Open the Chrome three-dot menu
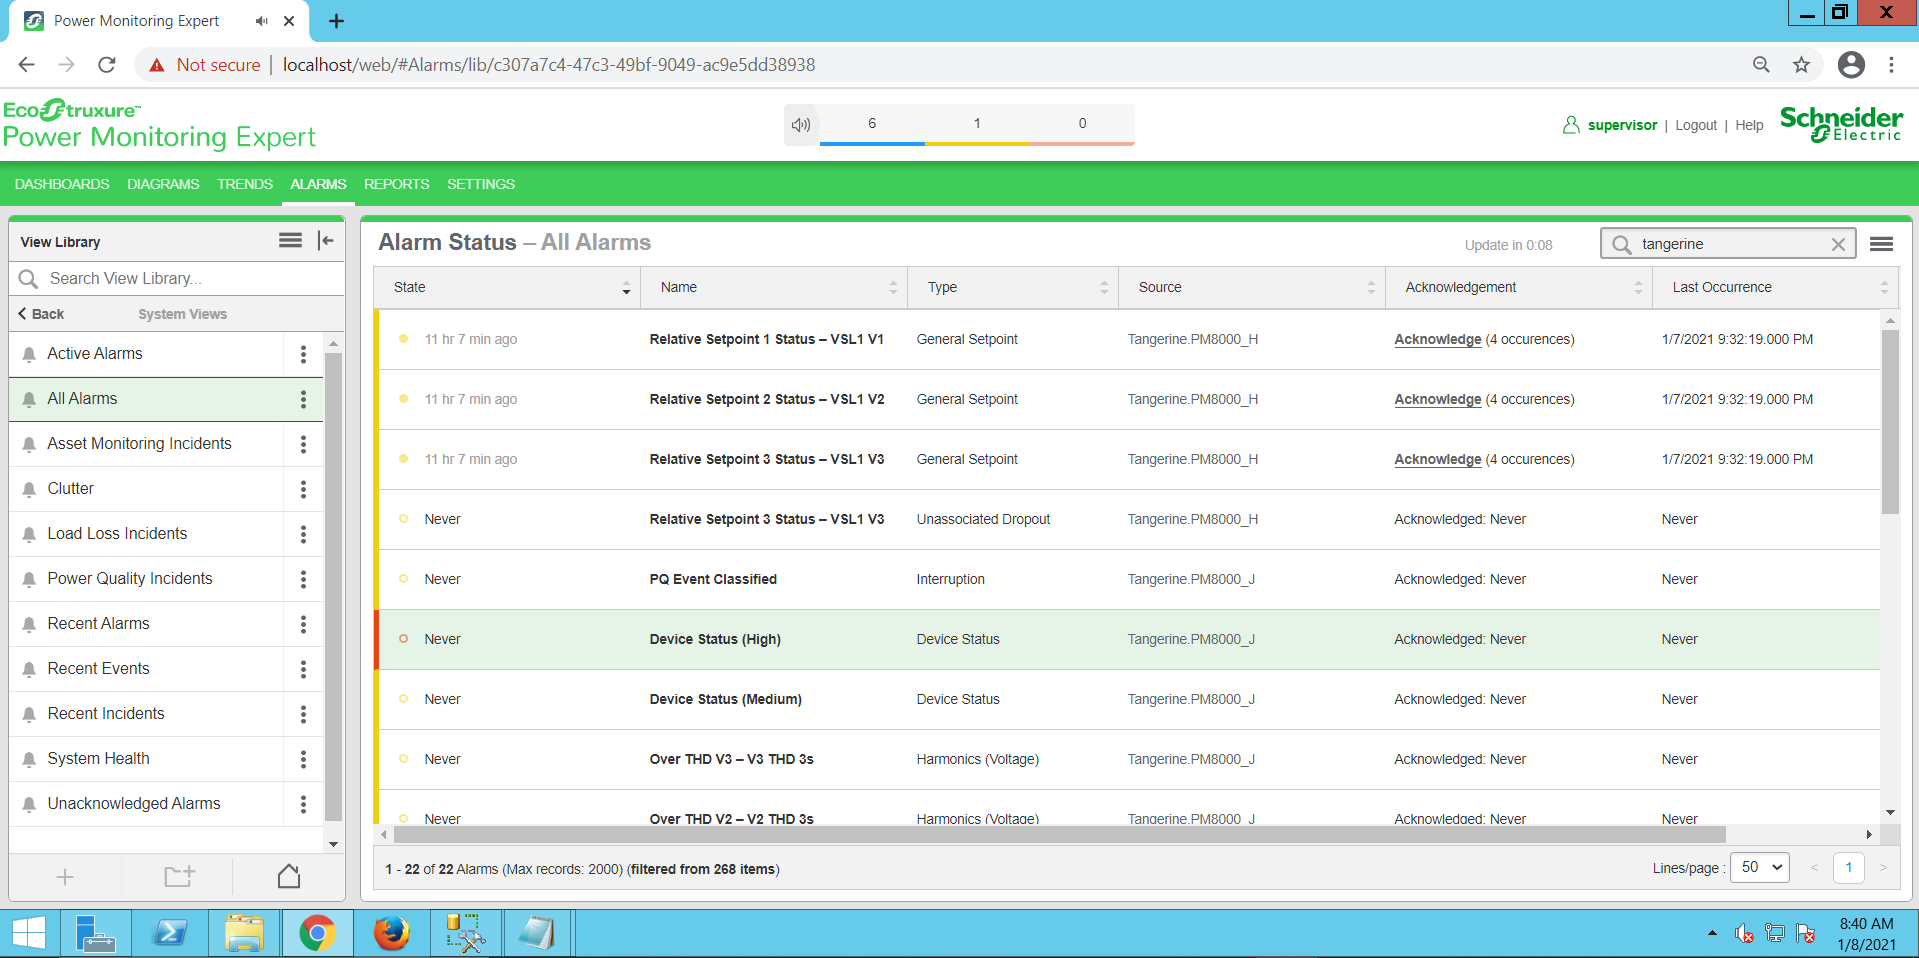 click(1891, 65)
